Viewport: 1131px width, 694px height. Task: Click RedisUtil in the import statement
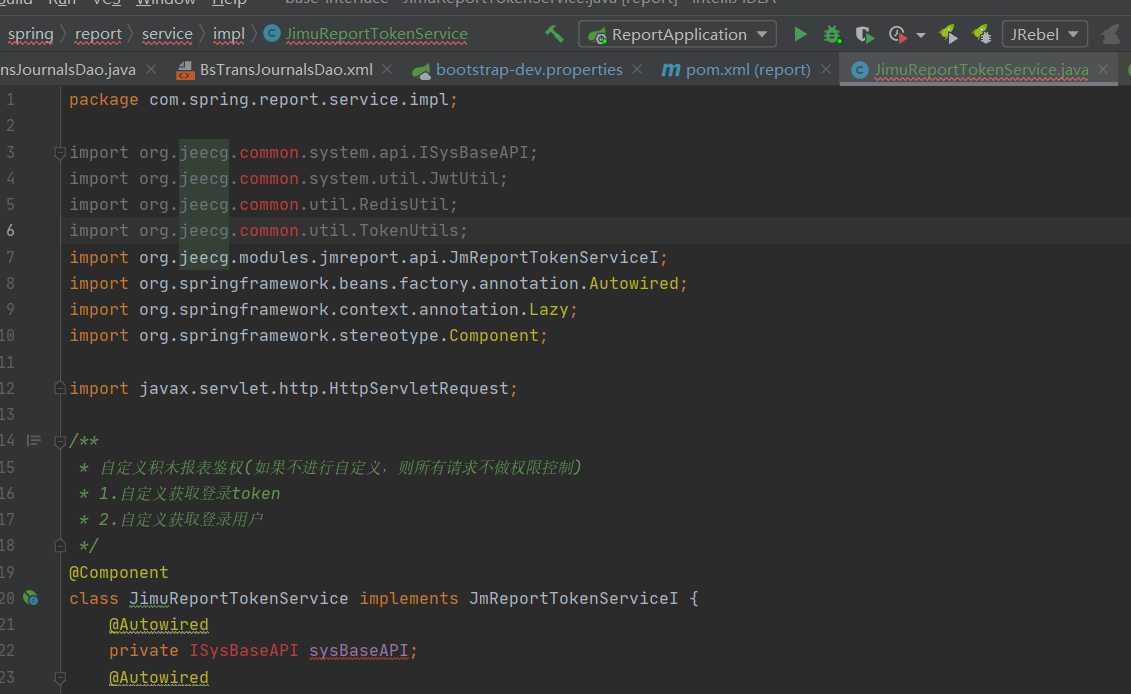403,204
